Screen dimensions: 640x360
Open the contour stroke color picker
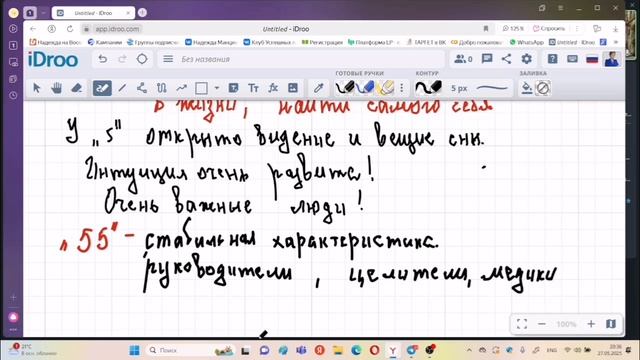[428, 87]
